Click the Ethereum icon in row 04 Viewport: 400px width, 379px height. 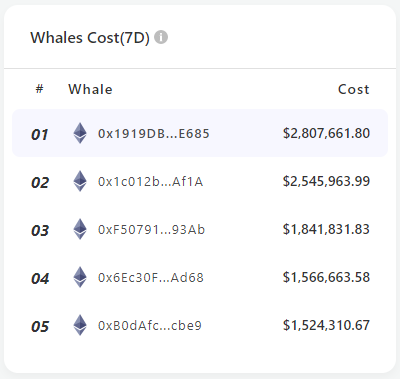click(x=80, y=277)
